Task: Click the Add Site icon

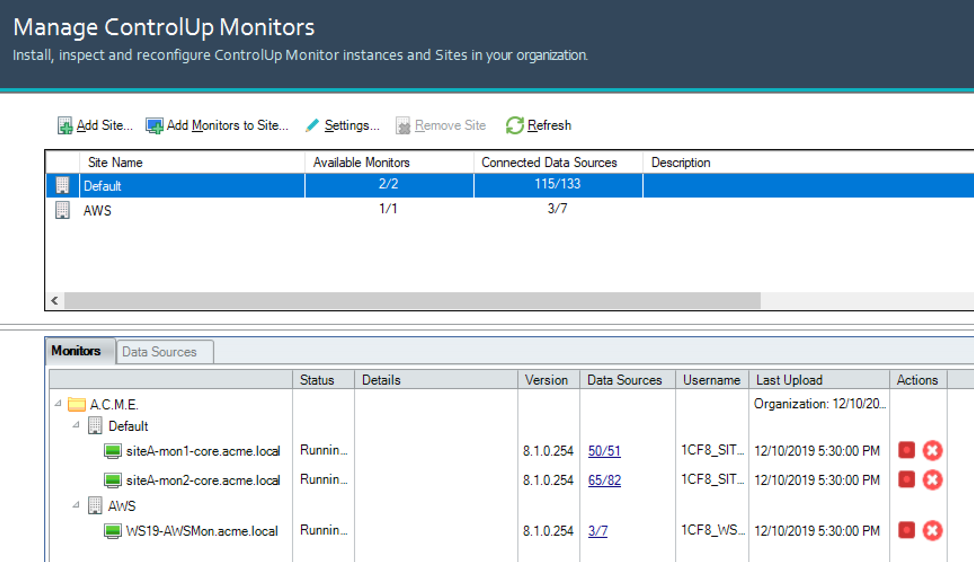Action: [65, 125]
